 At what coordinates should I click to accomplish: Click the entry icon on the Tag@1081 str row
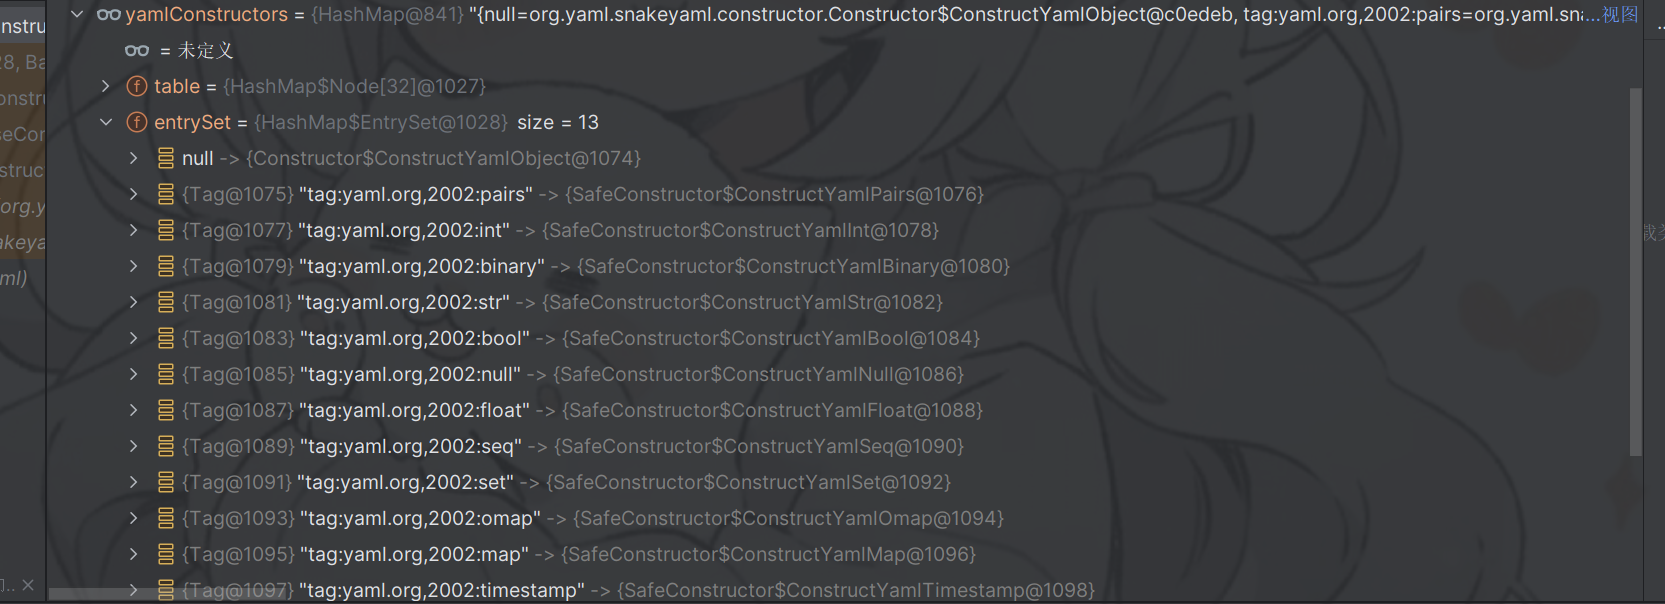pyautogui.click(x=166, y=303)
